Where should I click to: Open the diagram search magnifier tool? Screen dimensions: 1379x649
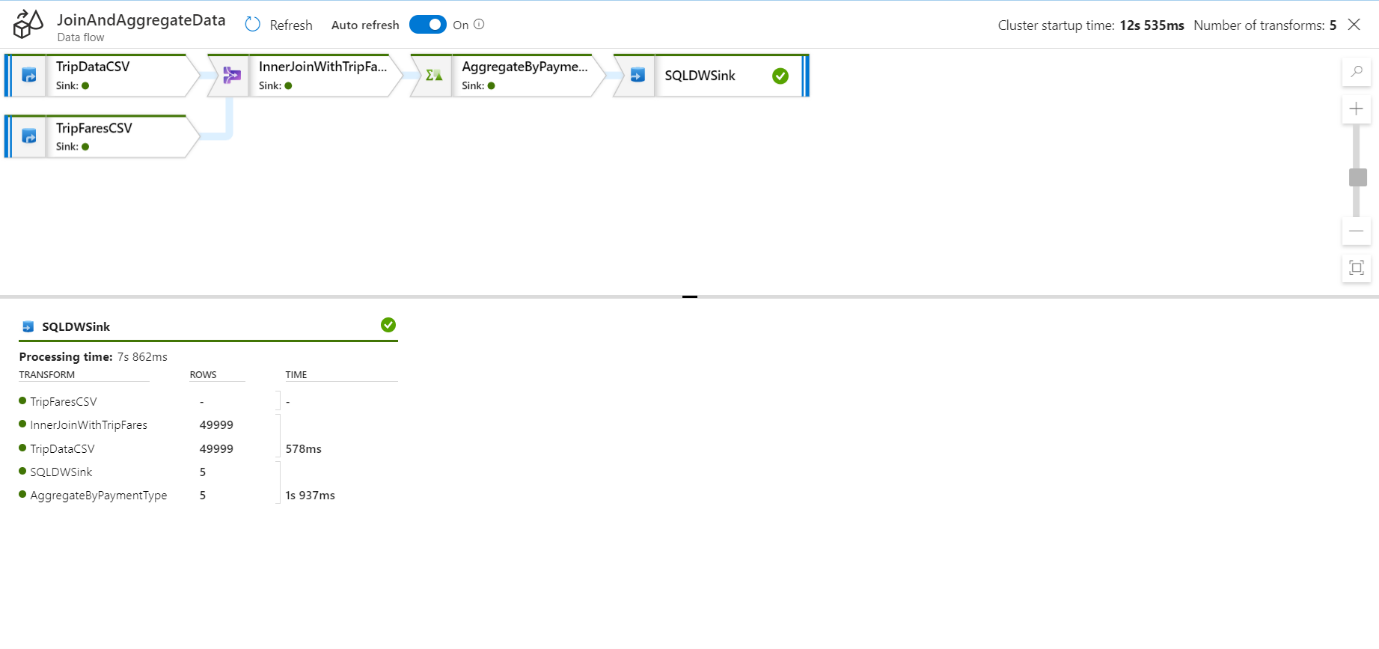click(x=1356, y=71)
